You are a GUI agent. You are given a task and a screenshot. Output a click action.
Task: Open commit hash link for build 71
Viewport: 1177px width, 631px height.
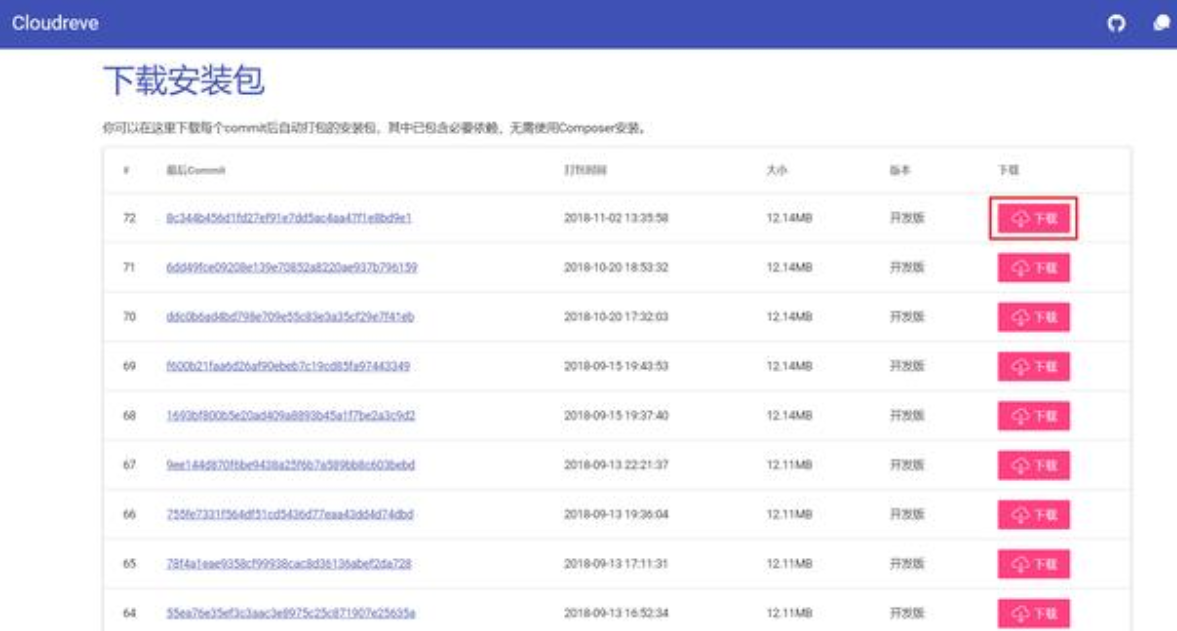coord(291,268)
